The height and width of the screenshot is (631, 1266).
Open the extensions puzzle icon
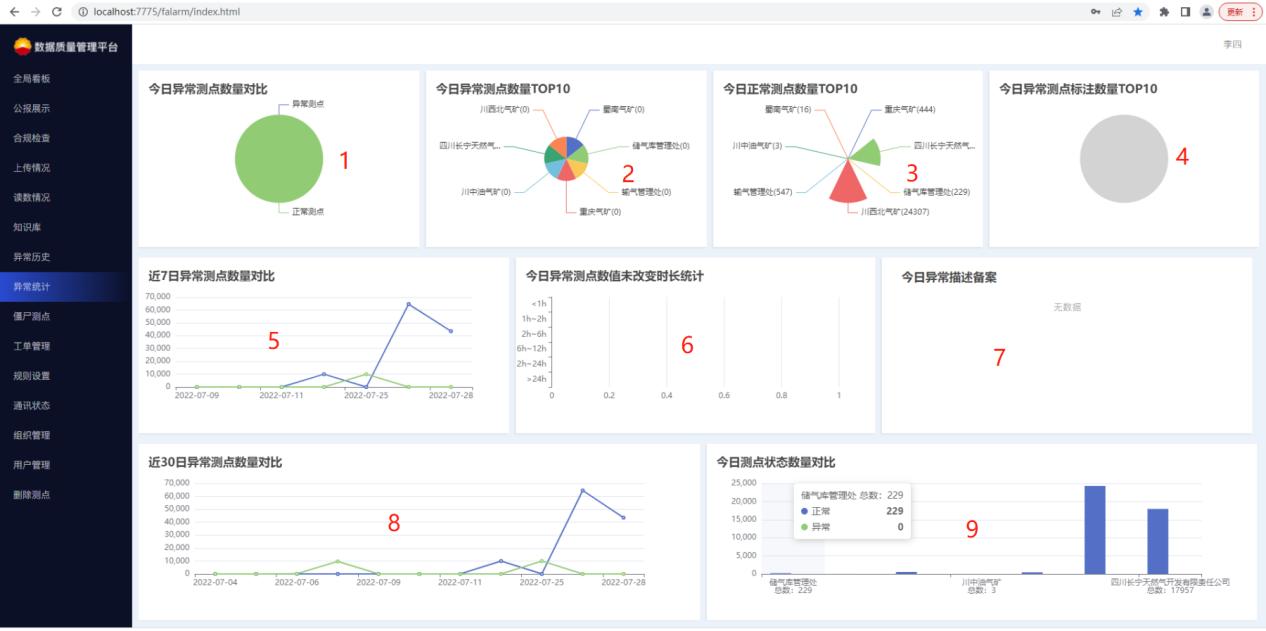pyautogui.click(x=1164, y=11)
